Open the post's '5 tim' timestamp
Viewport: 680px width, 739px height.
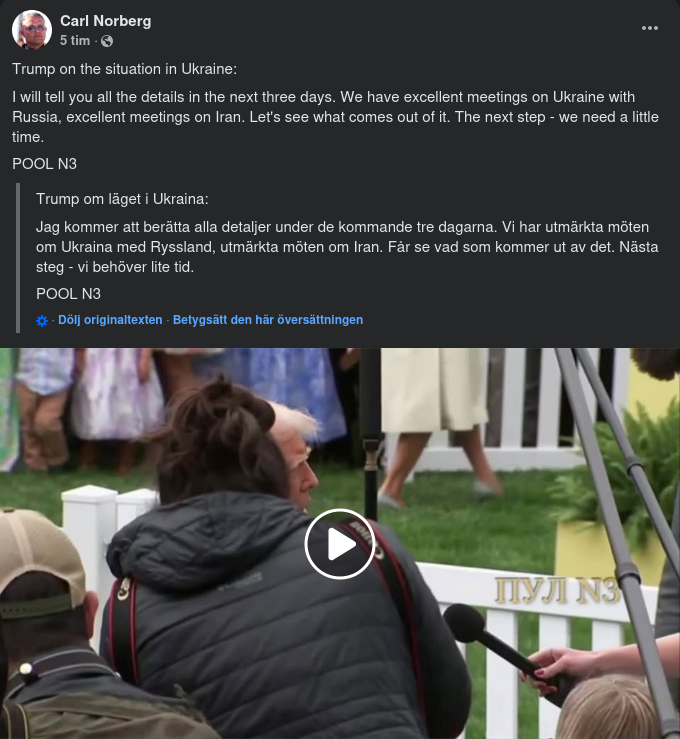tap(75, 41)
